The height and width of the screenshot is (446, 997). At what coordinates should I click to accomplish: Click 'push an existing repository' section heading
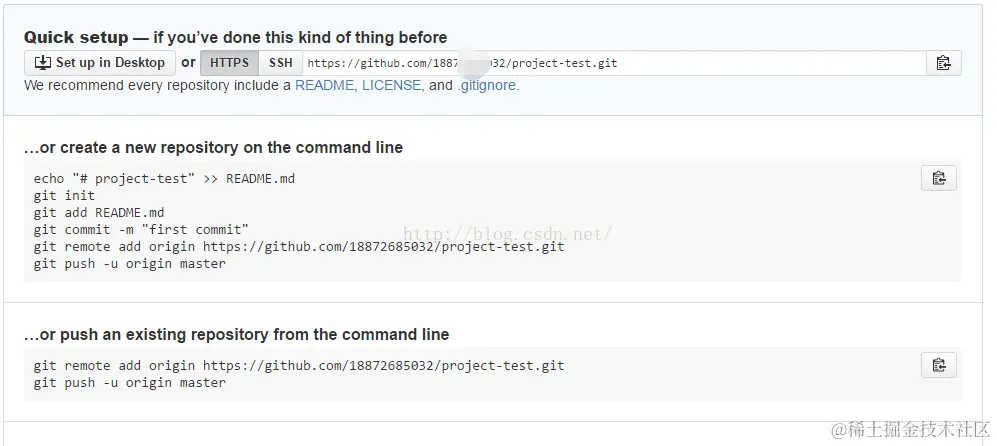[236, 334]
